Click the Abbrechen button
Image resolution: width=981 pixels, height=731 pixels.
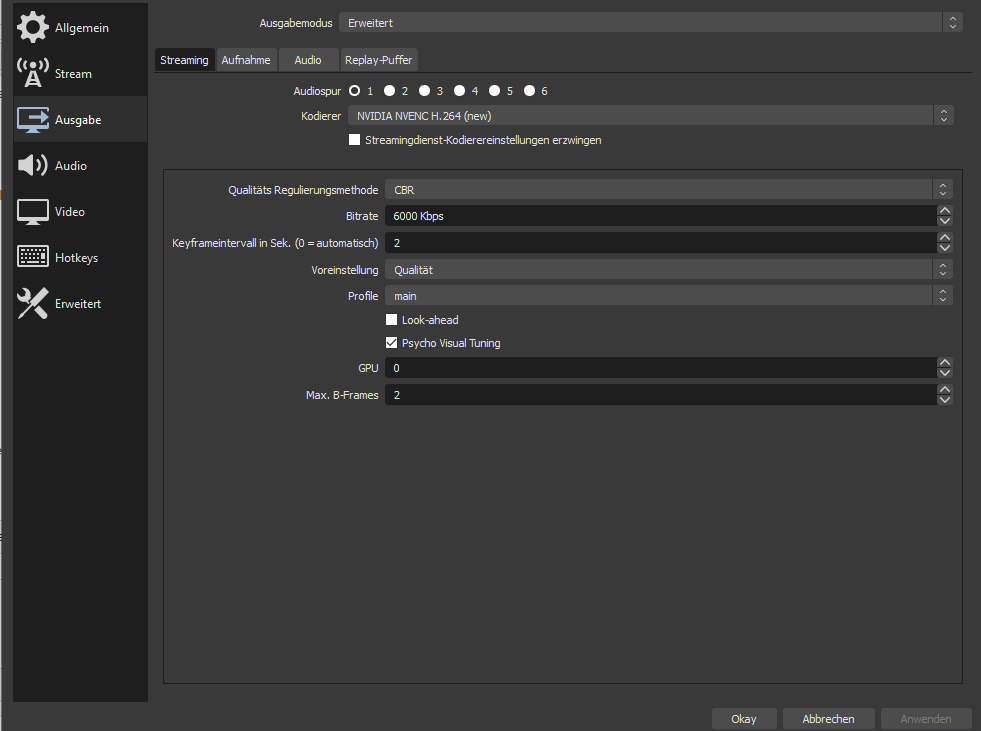coord(828,719)
